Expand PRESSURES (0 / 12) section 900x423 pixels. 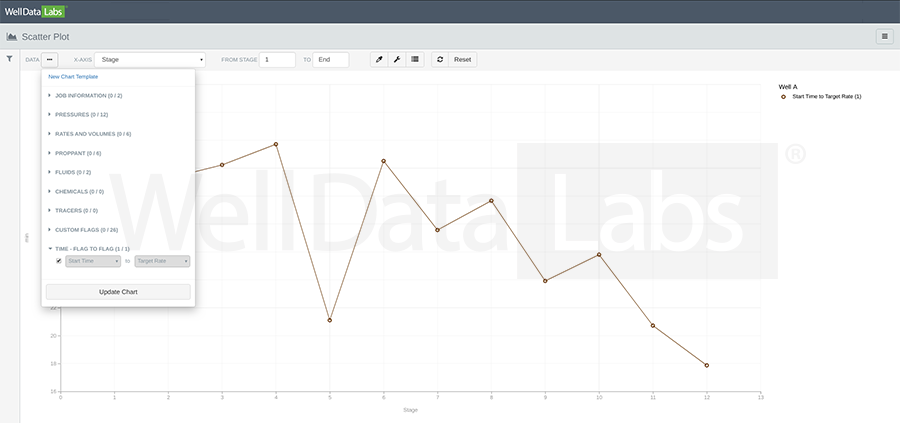78,115
